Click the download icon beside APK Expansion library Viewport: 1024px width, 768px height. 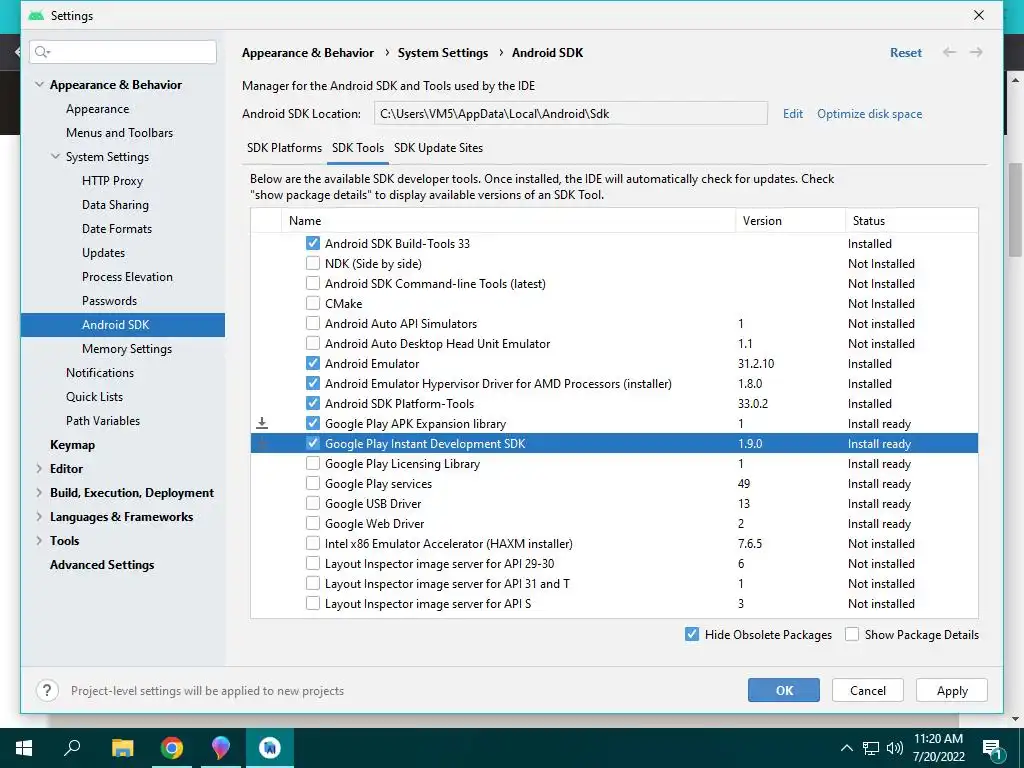262,423
